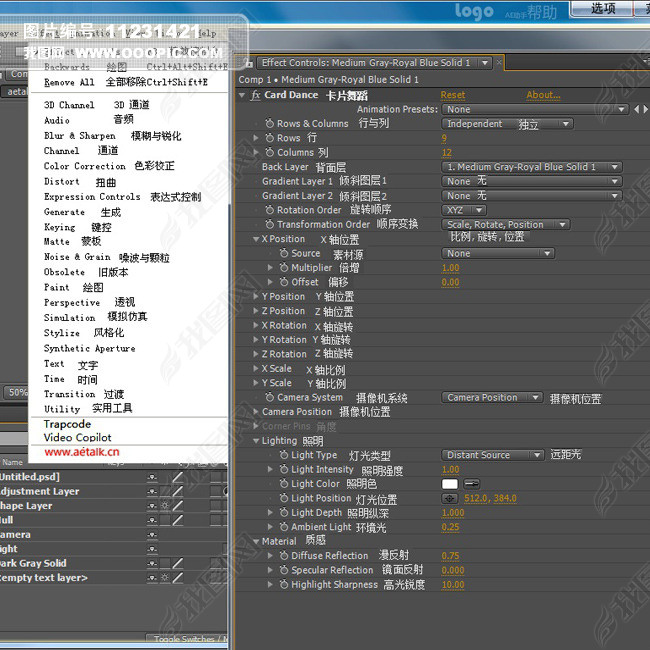The height and width of the screenshot is (650, 650).
Task: Click Reset for the Card Dance effect
Action: pyautogui.click(x=453, y=95)
